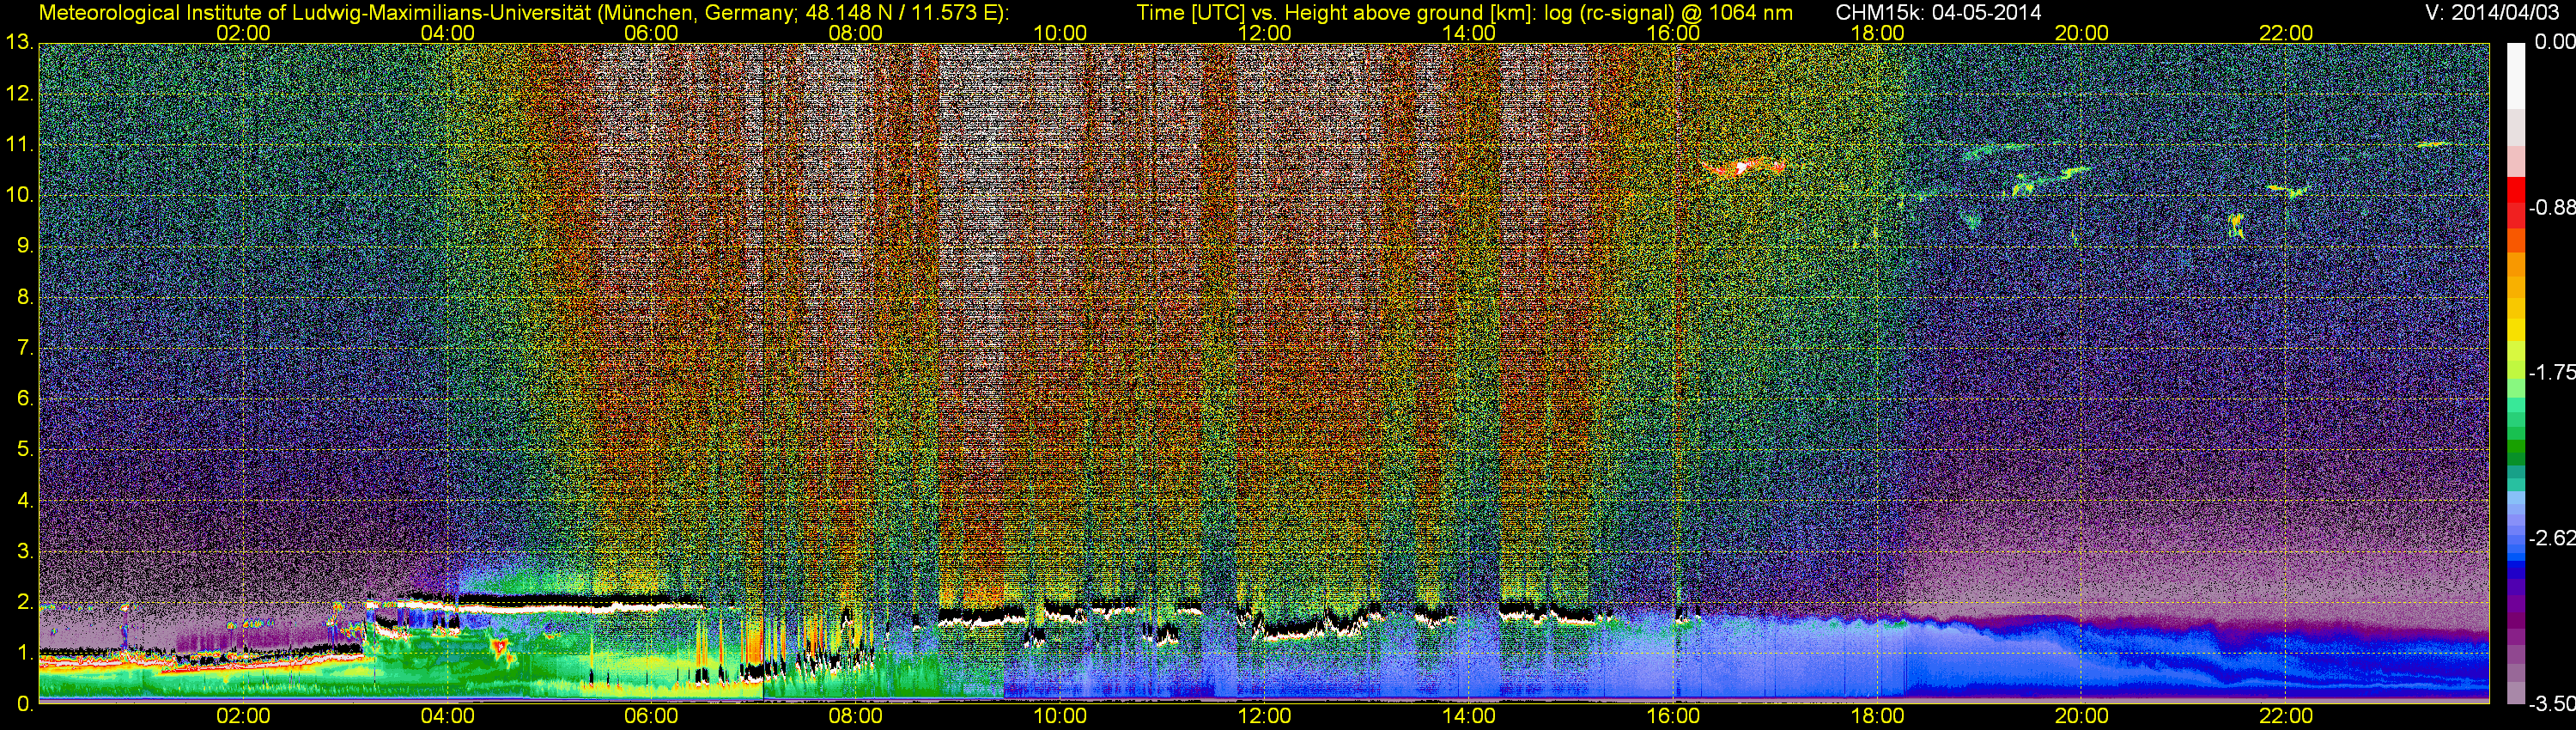Screen dimensions: 2576x730
Task: Click the 0.00 label at the colorbar top
Action: [2551, 42]
